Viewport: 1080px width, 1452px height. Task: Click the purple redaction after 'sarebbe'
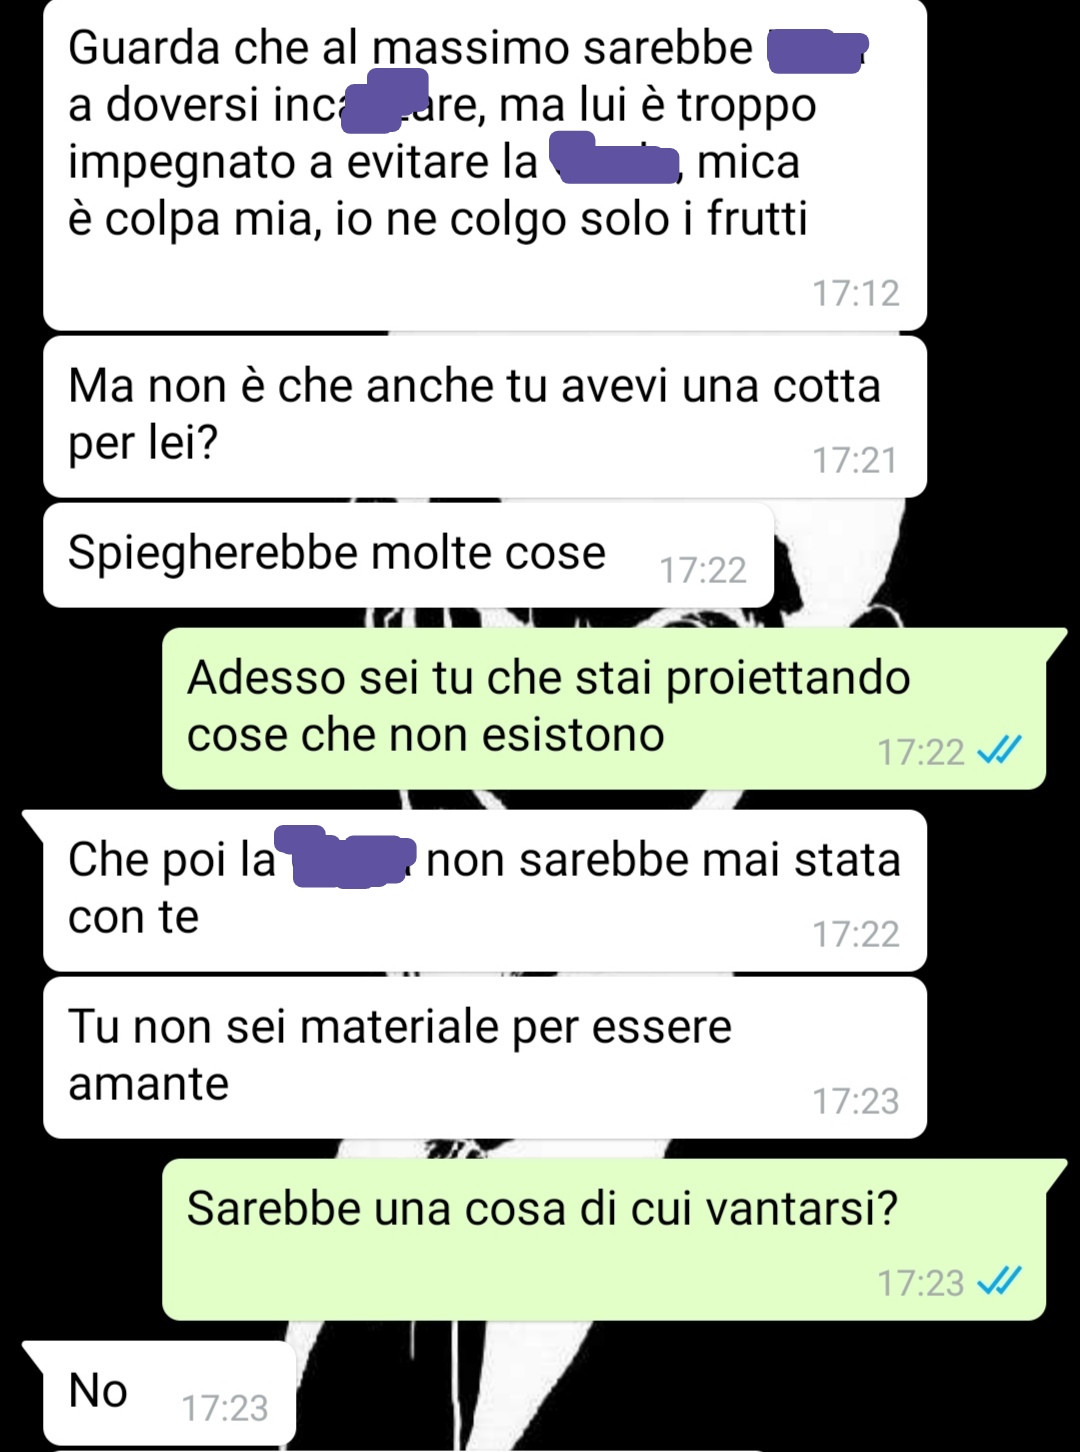point(817,52)
